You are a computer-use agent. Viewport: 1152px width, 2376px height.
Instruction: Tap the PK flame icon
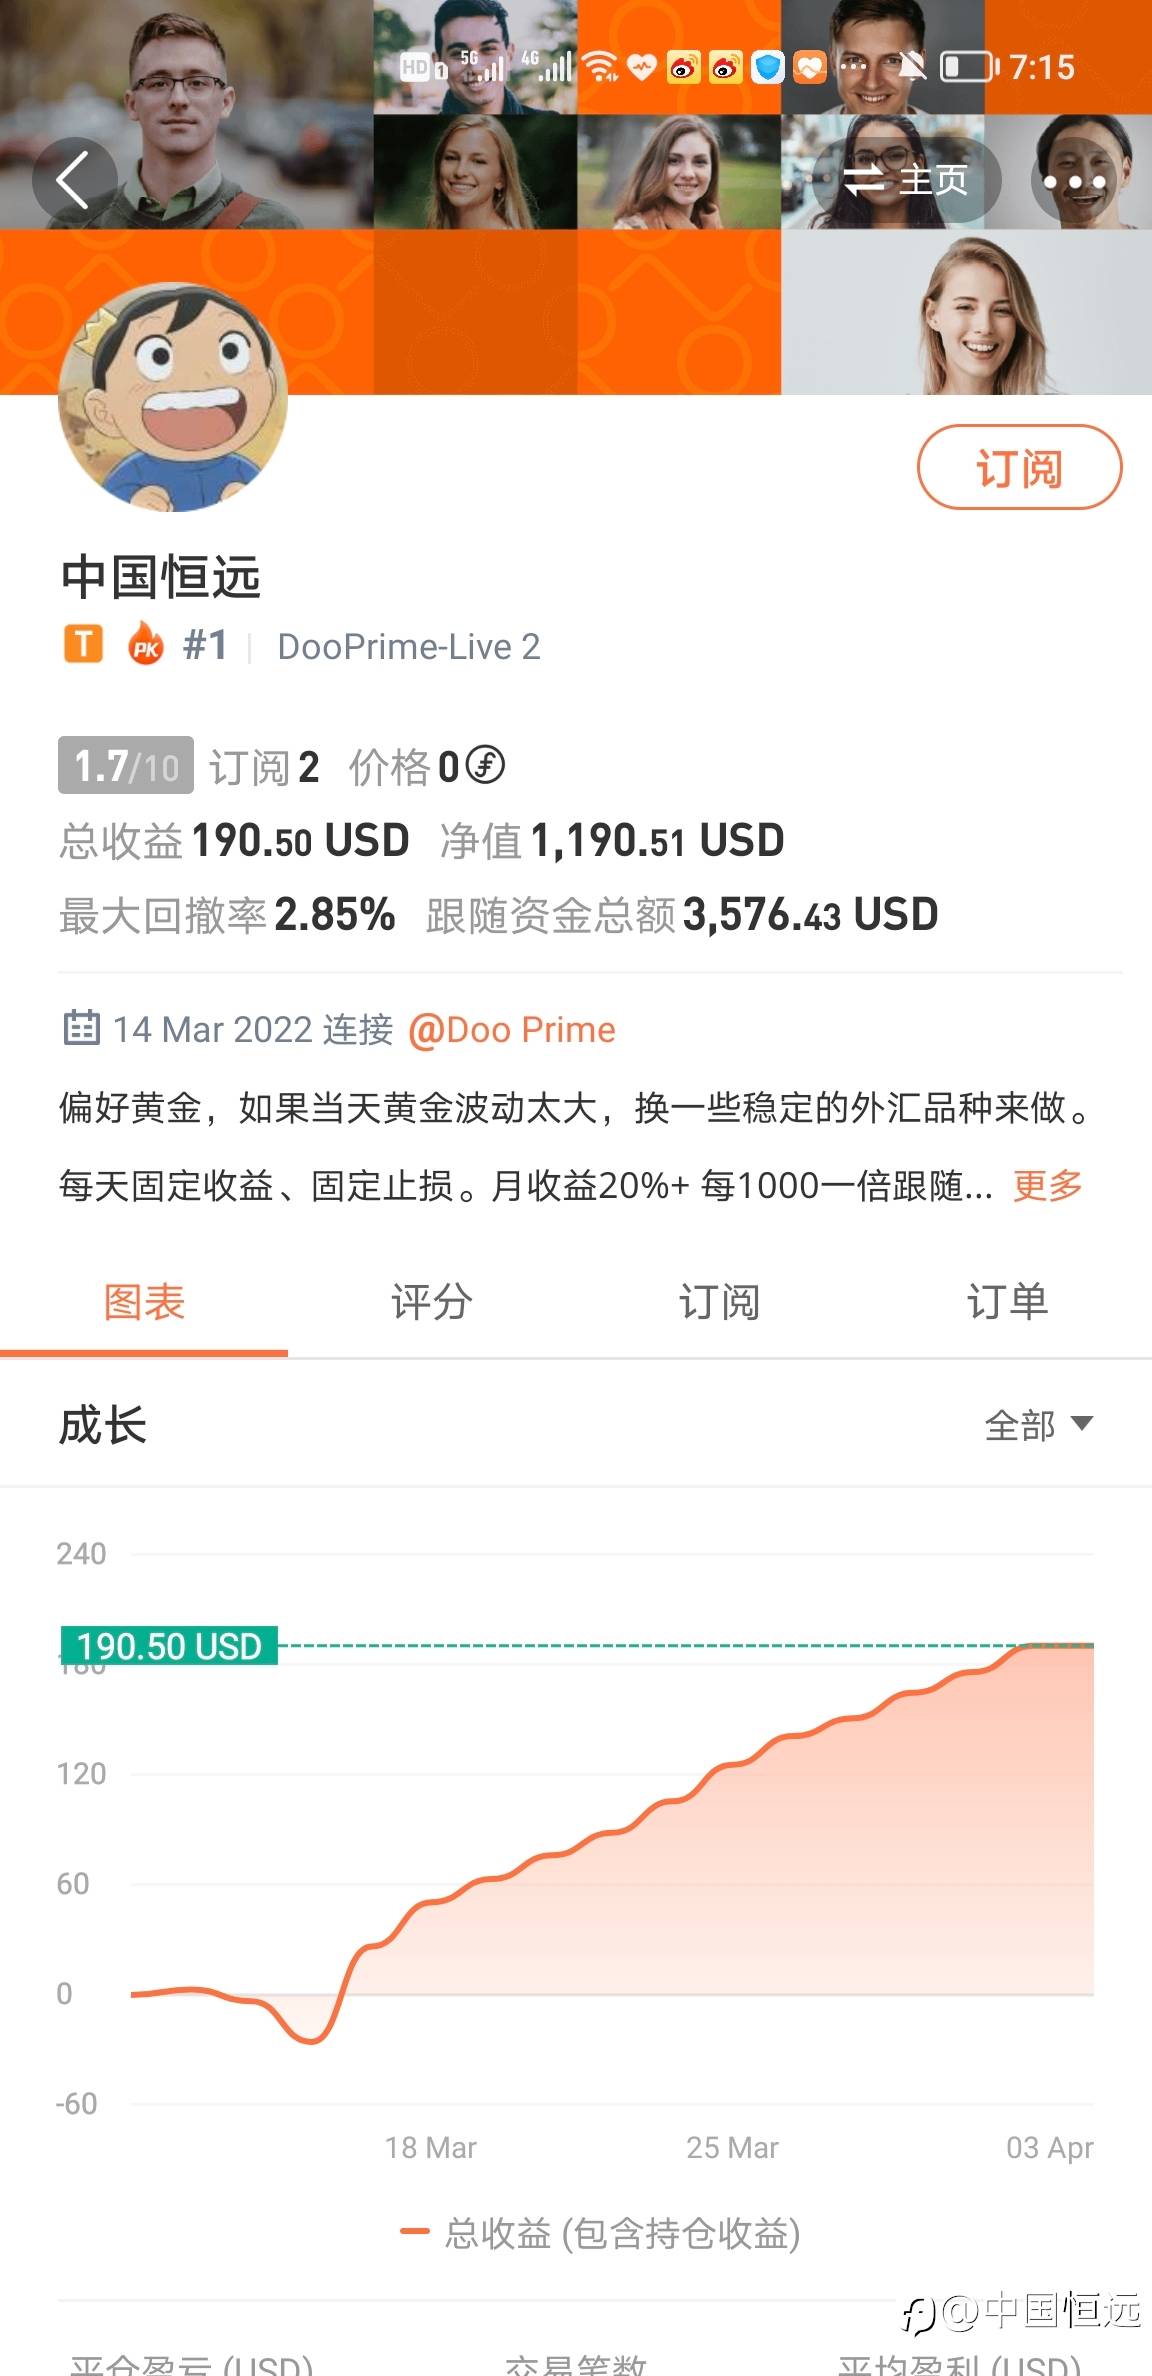pos(146,645)
